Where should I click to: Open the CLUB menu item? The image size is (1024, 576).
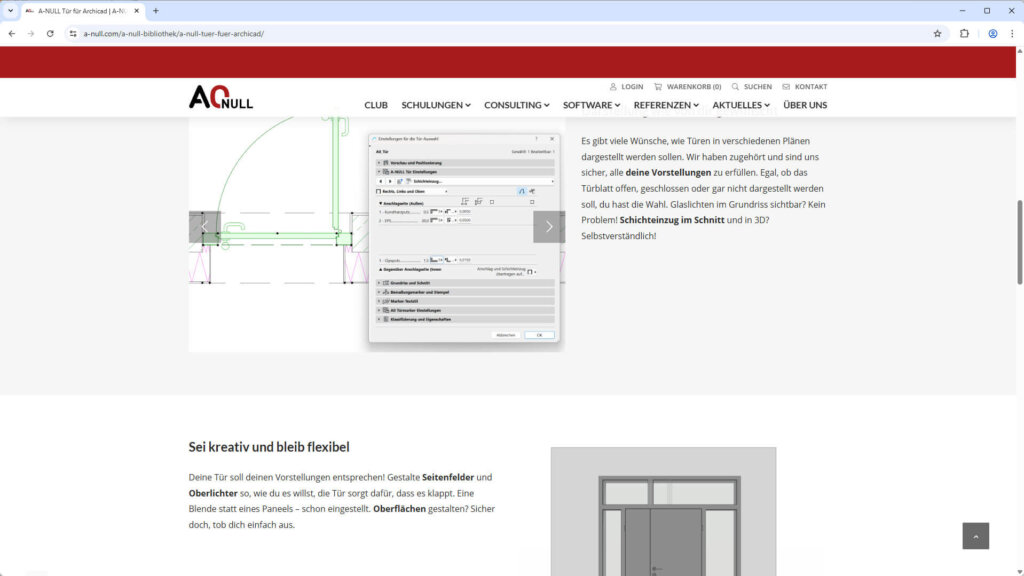376,104
